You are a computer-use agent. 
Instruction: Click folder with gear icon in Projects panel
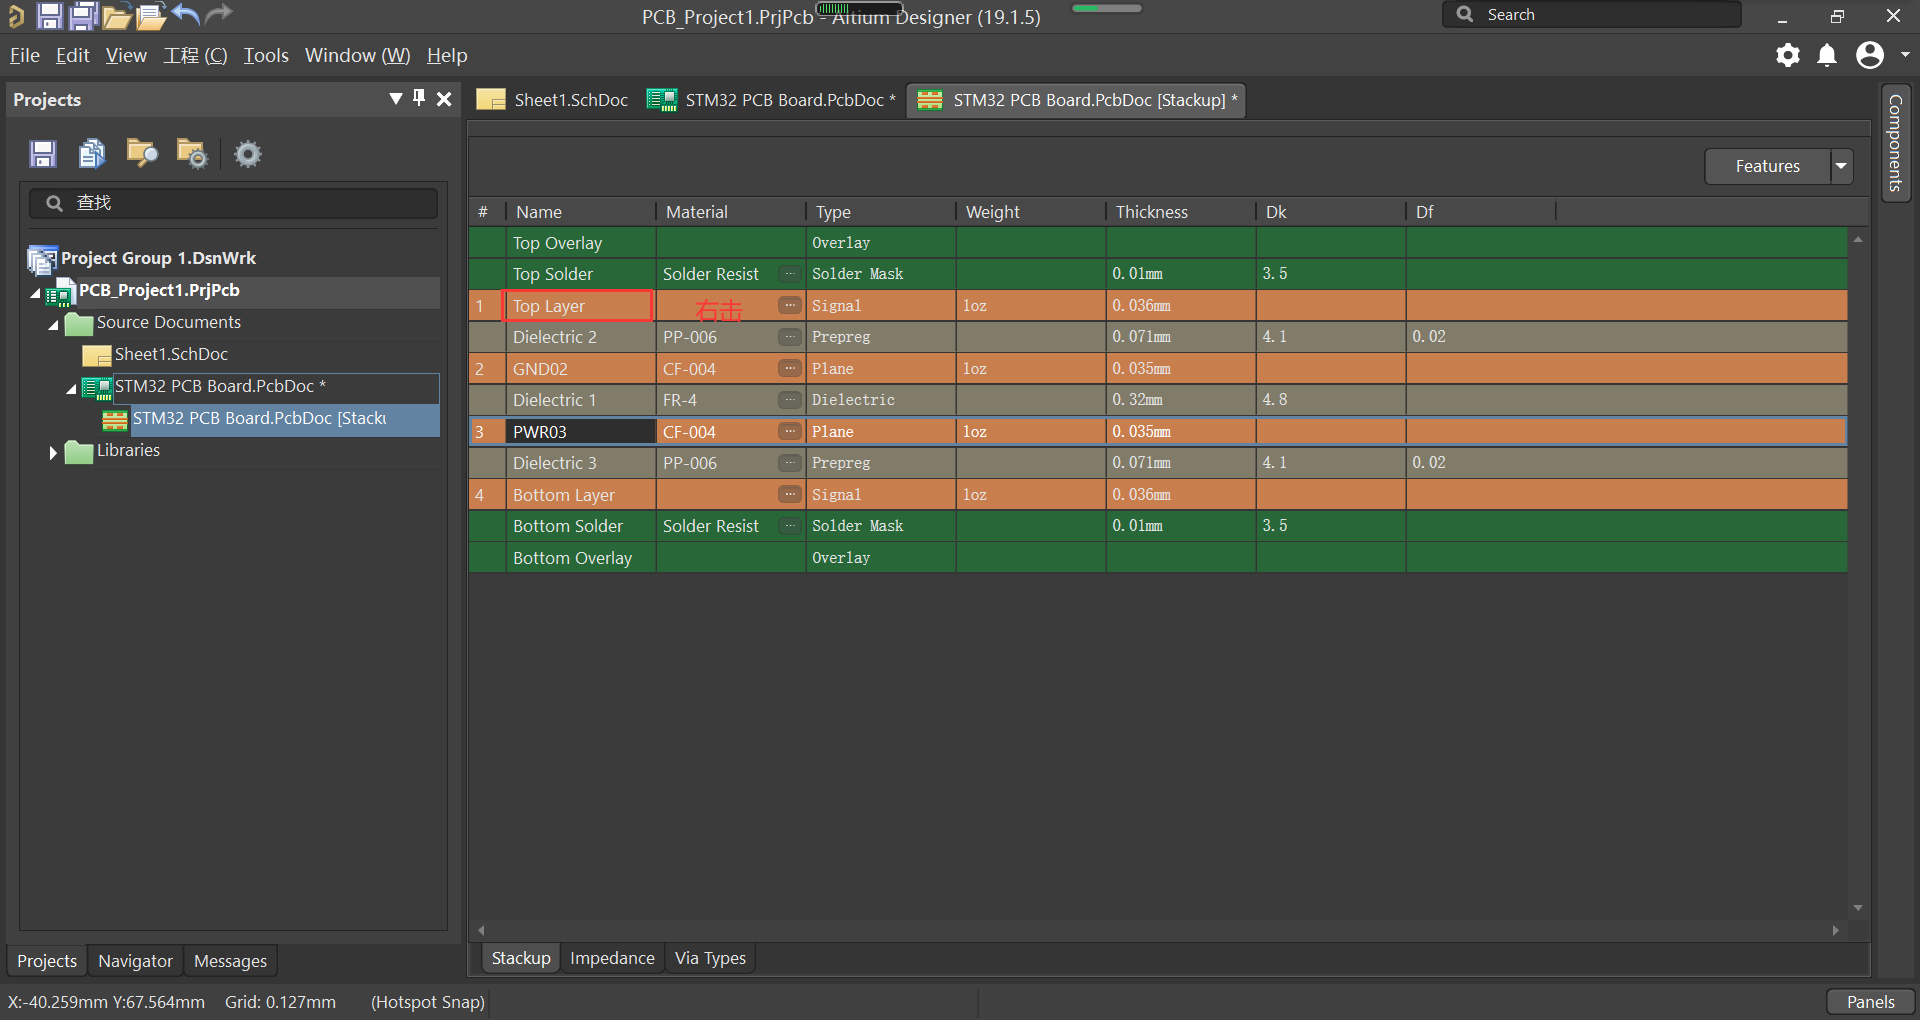191,153
